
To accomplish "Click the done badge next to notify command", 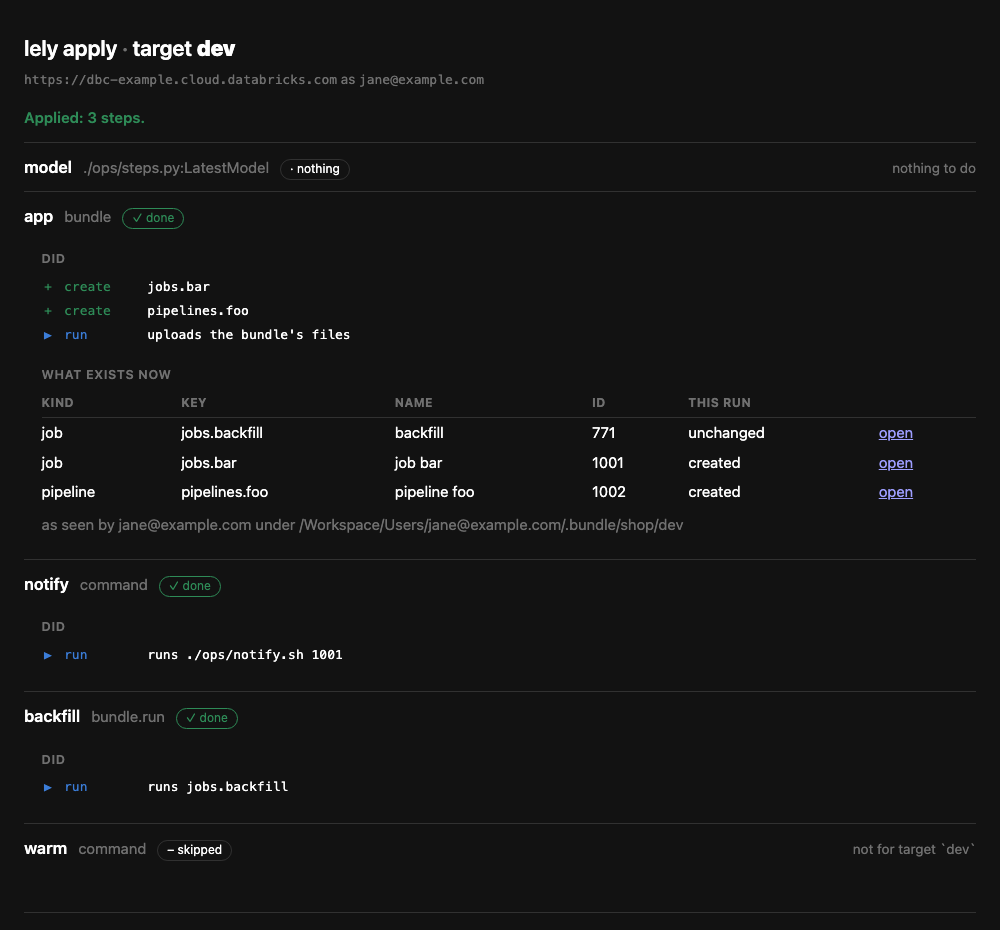I will (190, 586).
